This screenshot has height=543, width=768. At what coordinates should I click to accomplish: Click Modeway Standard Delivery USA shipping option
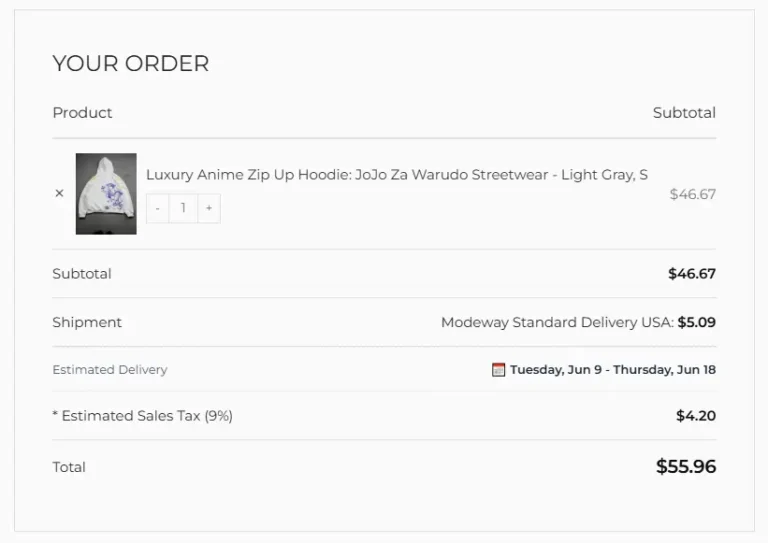(557, 322)
